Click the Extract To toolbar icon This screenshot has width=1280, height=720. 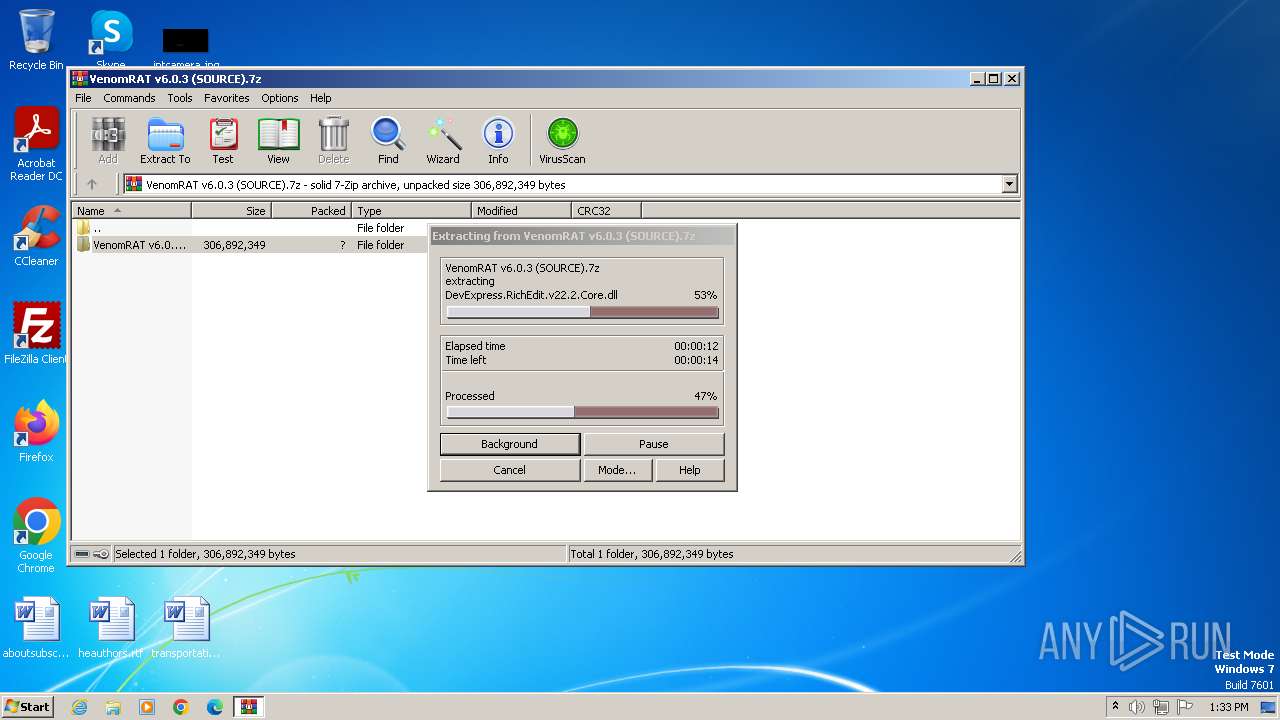(x=165, y=141)
